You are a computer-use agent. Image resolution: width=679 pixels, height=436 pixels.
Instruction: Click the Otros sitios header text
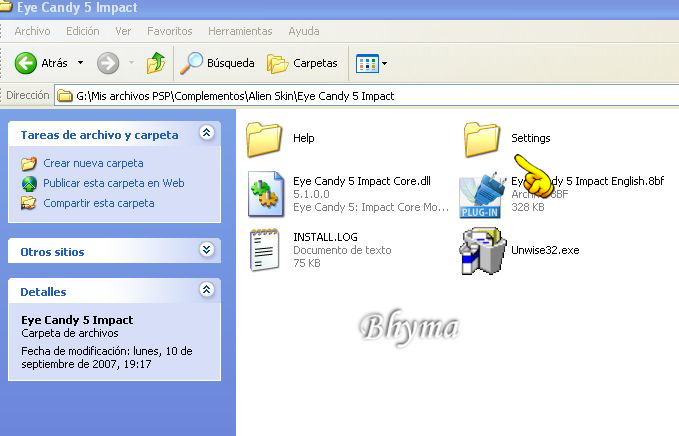[x=52, y=252]
